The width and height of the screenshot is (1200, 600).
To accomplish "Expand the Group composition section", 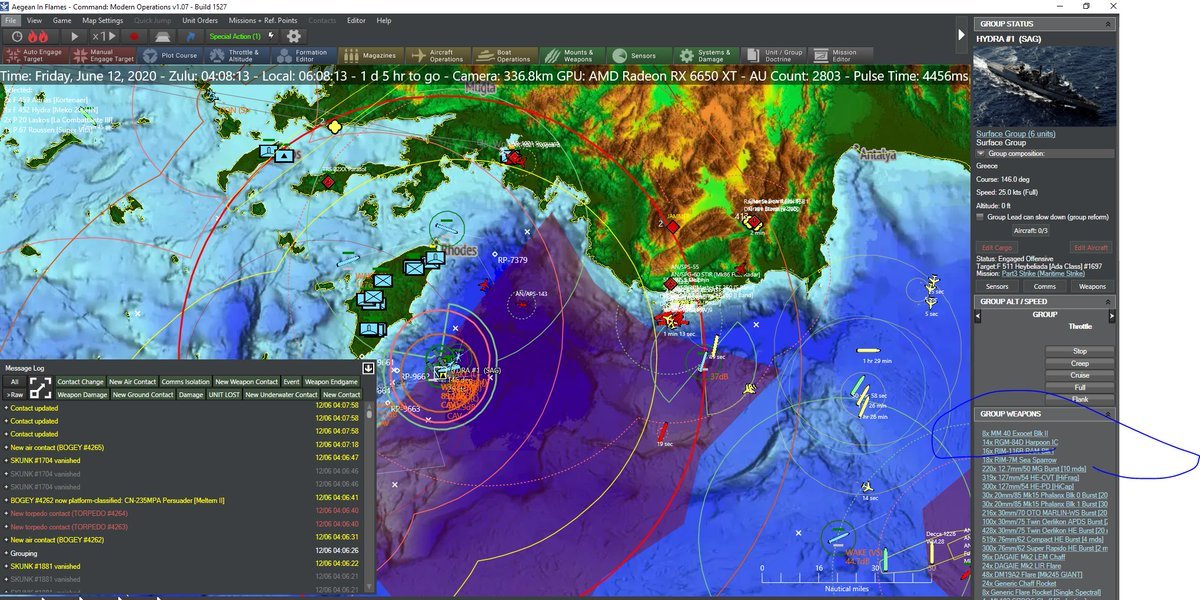I will 980,153.
